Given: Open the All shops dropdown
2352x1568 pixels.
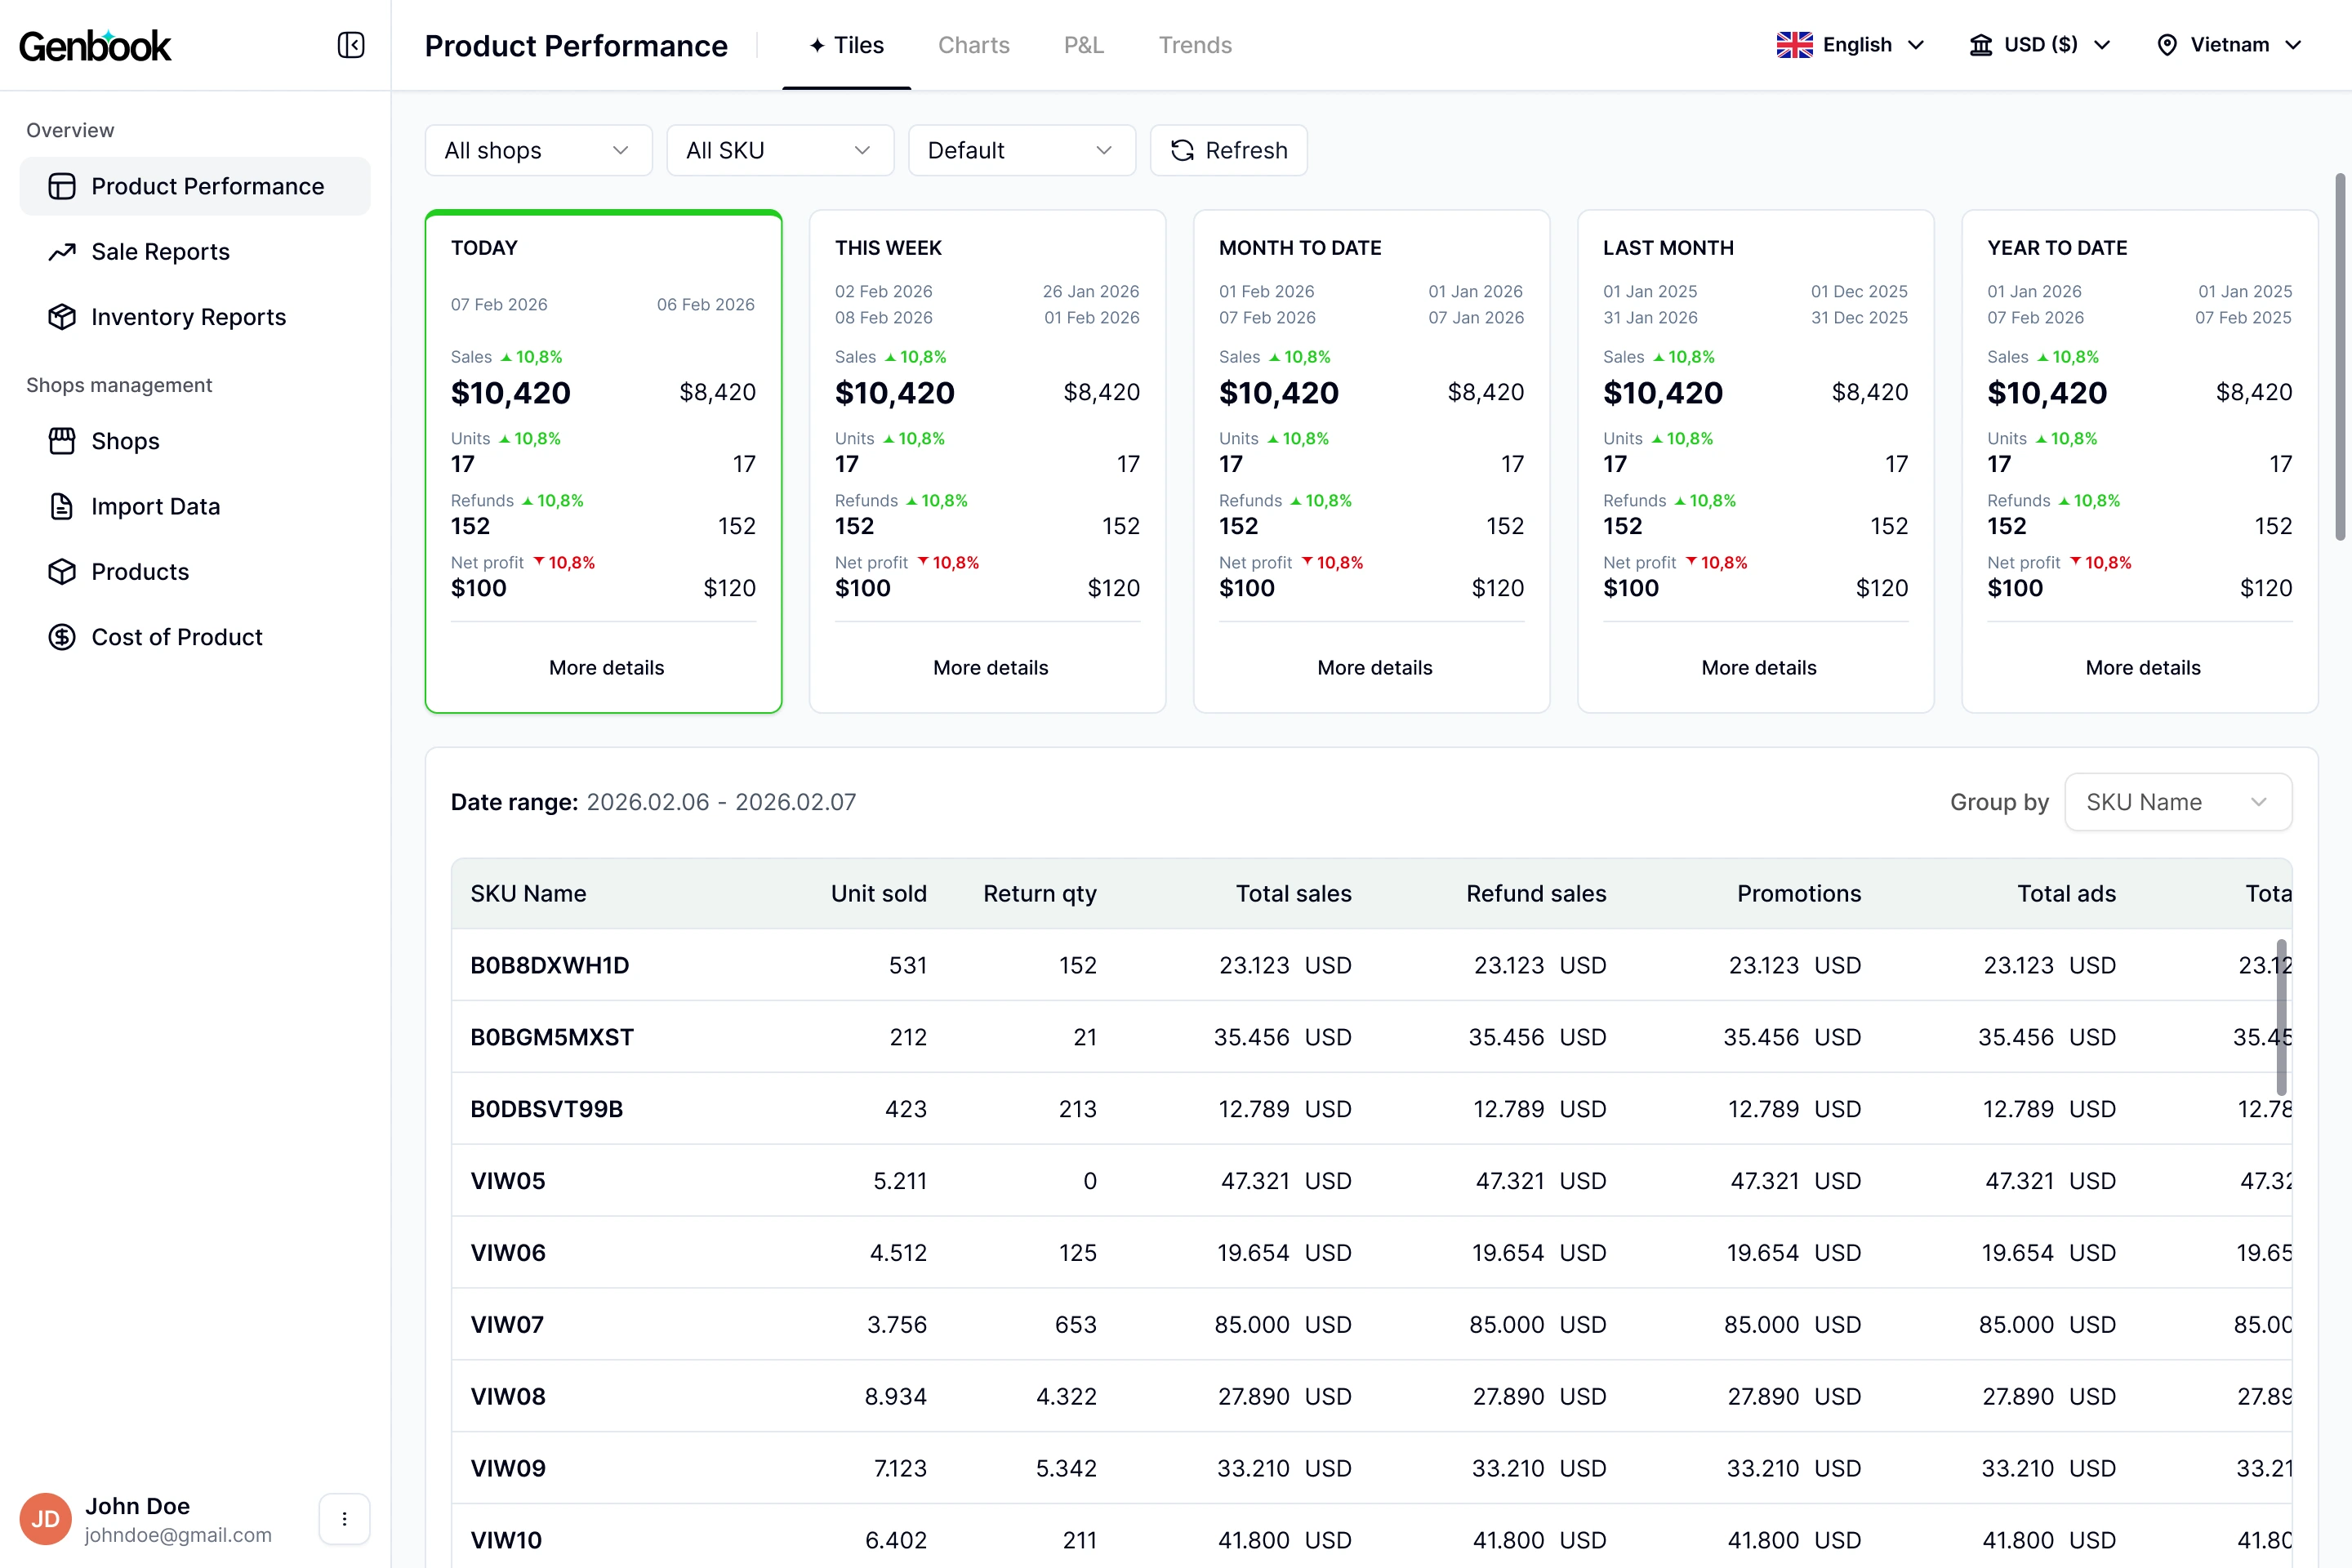Looking at the screenshot, I should 538,150.
